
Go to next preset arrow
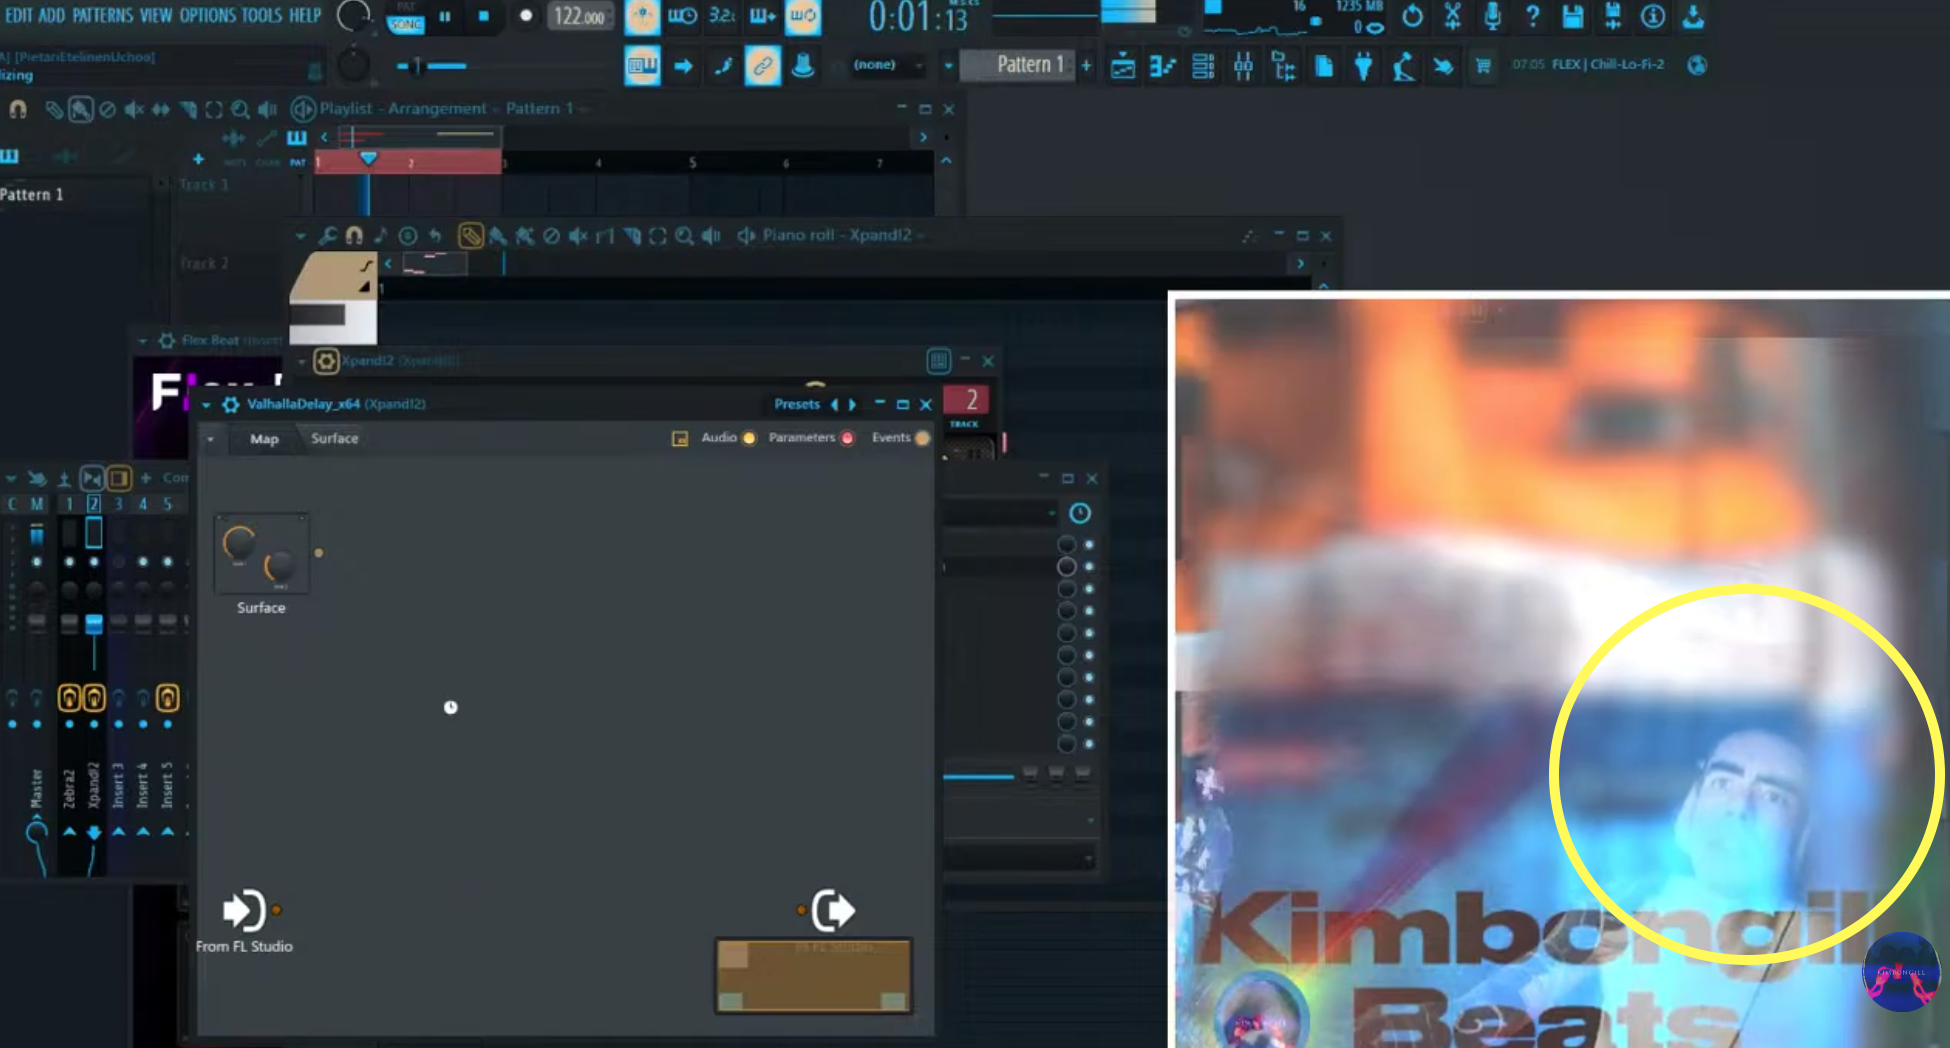(852, 405)
